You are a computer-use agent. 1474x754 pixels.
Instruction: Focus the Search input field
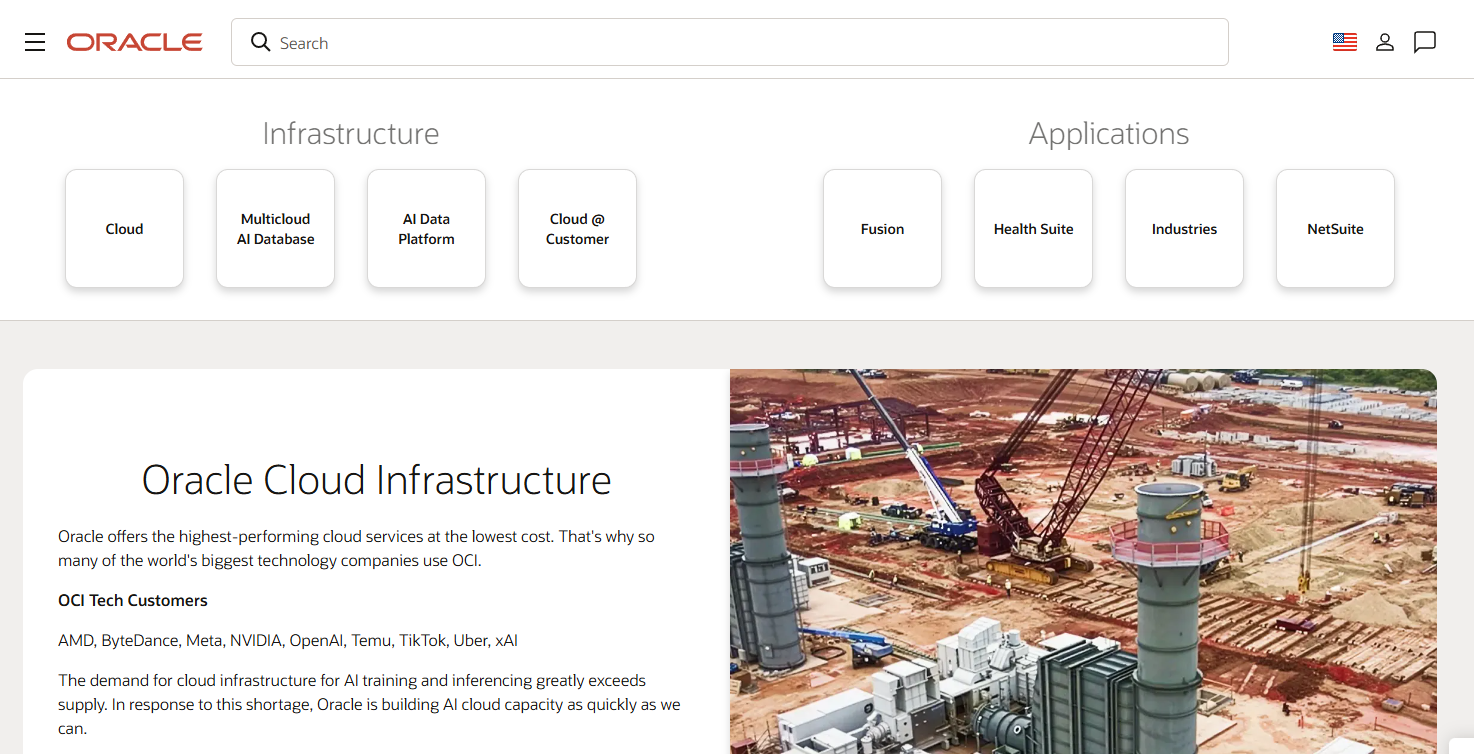[x=730, y=42]
